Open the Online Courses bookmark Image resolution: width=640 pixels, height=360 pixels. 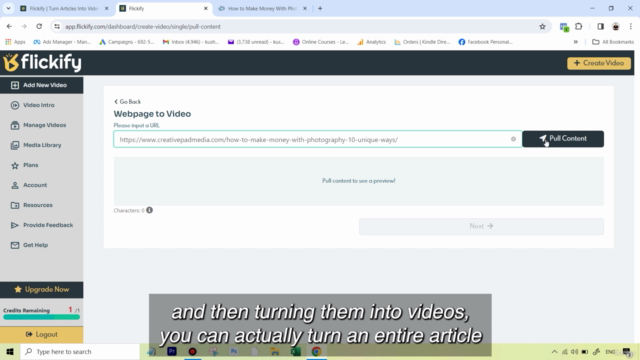point(321,42)
